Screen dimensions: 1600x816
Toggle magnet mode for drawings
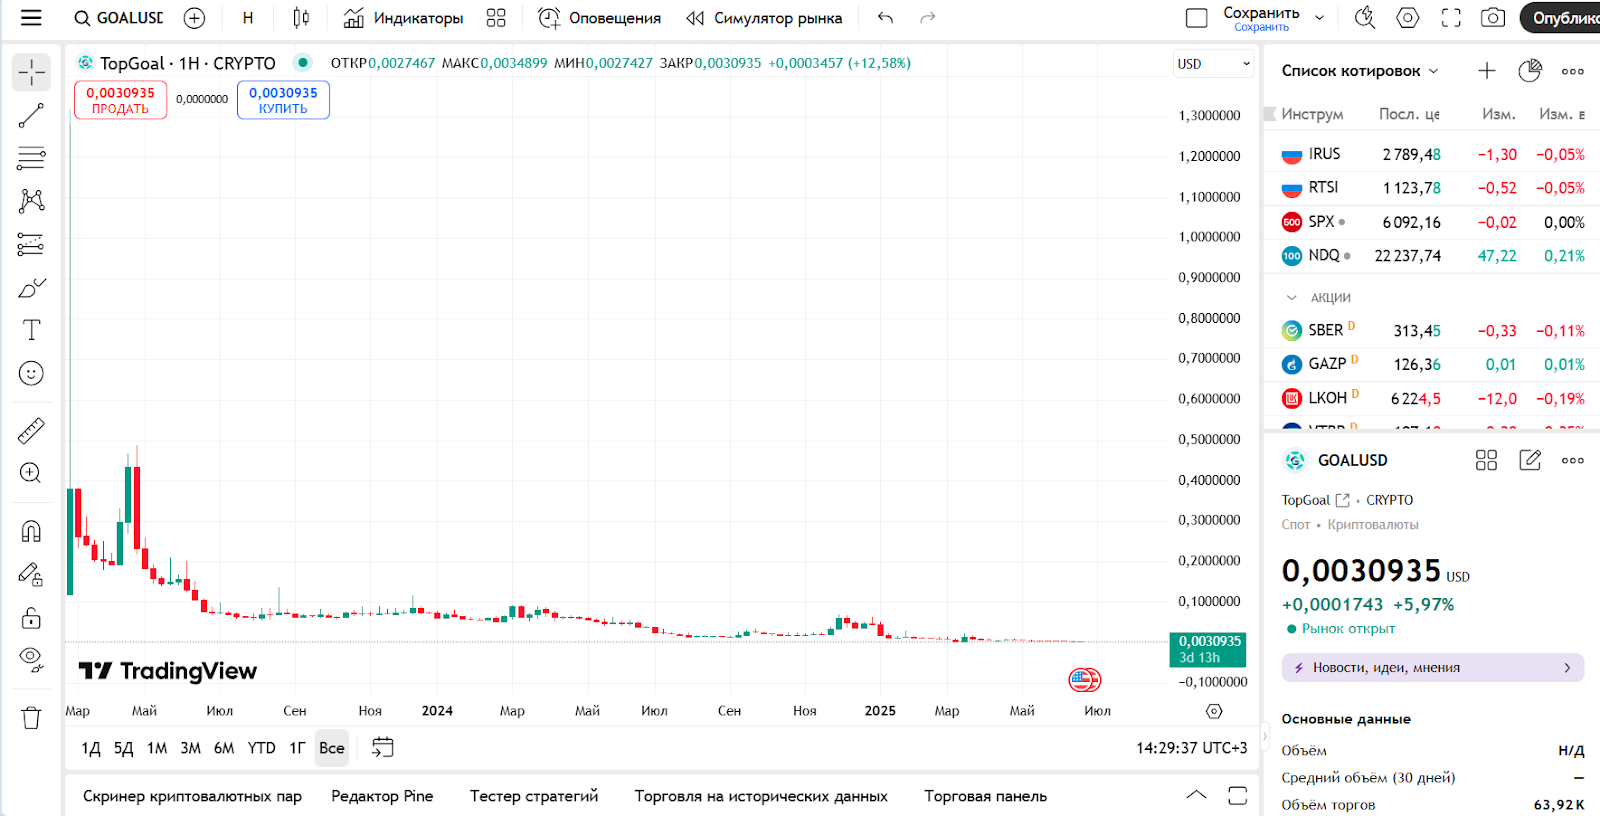pyautogui.click(x=31, y=531)
